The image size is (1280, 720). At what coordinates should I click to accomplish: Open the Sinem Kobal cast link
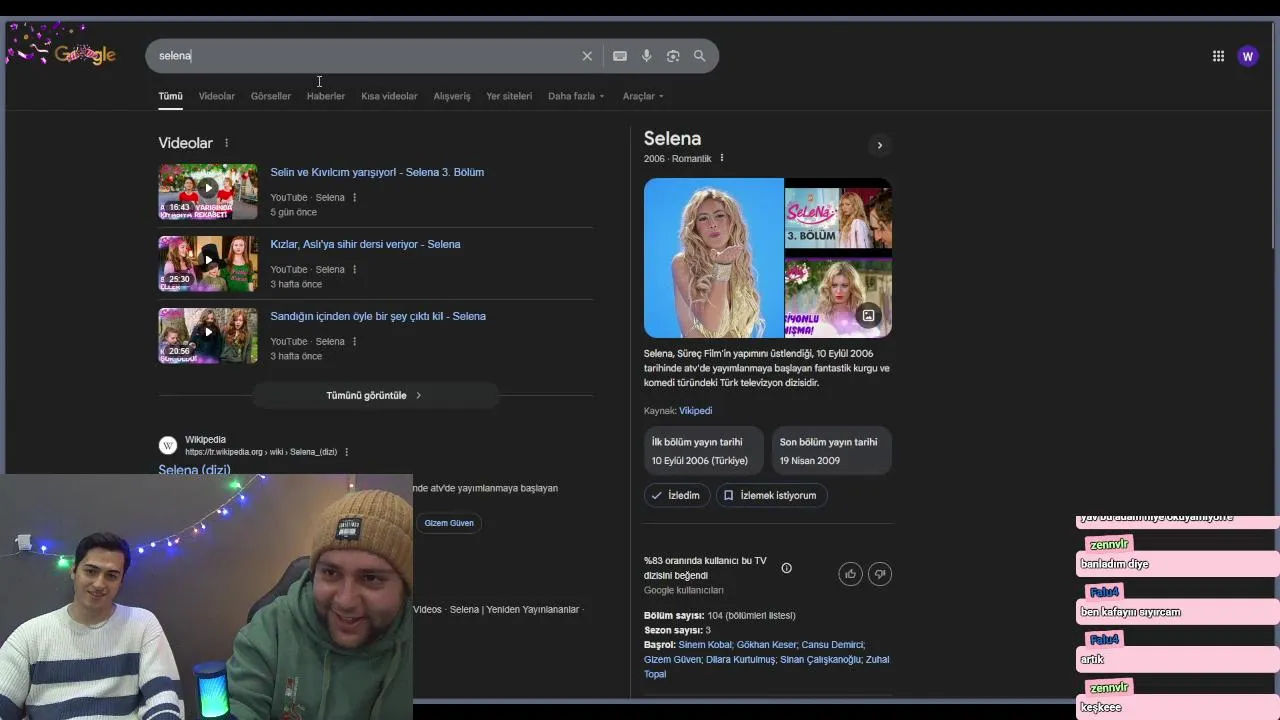click(x=705, y=645)
